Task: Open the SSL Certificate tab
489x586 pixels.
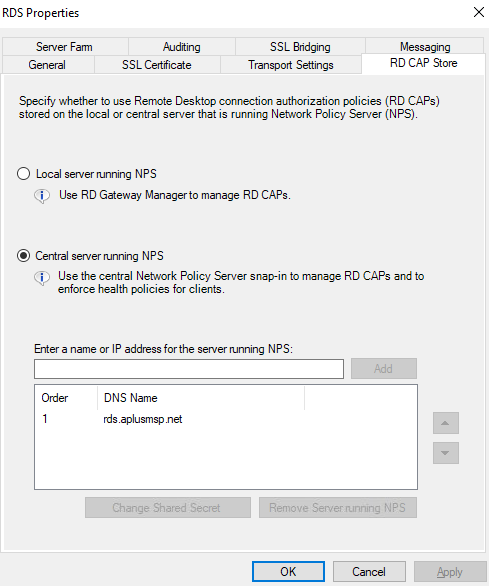Action: (157, 65)
